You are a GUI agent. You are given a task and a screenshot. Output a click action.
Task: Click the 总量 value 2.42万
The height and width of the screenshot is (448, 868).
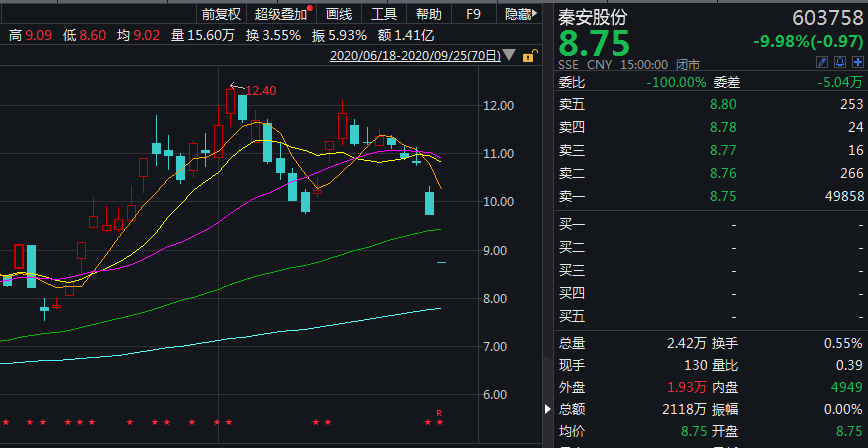(687, 343)
